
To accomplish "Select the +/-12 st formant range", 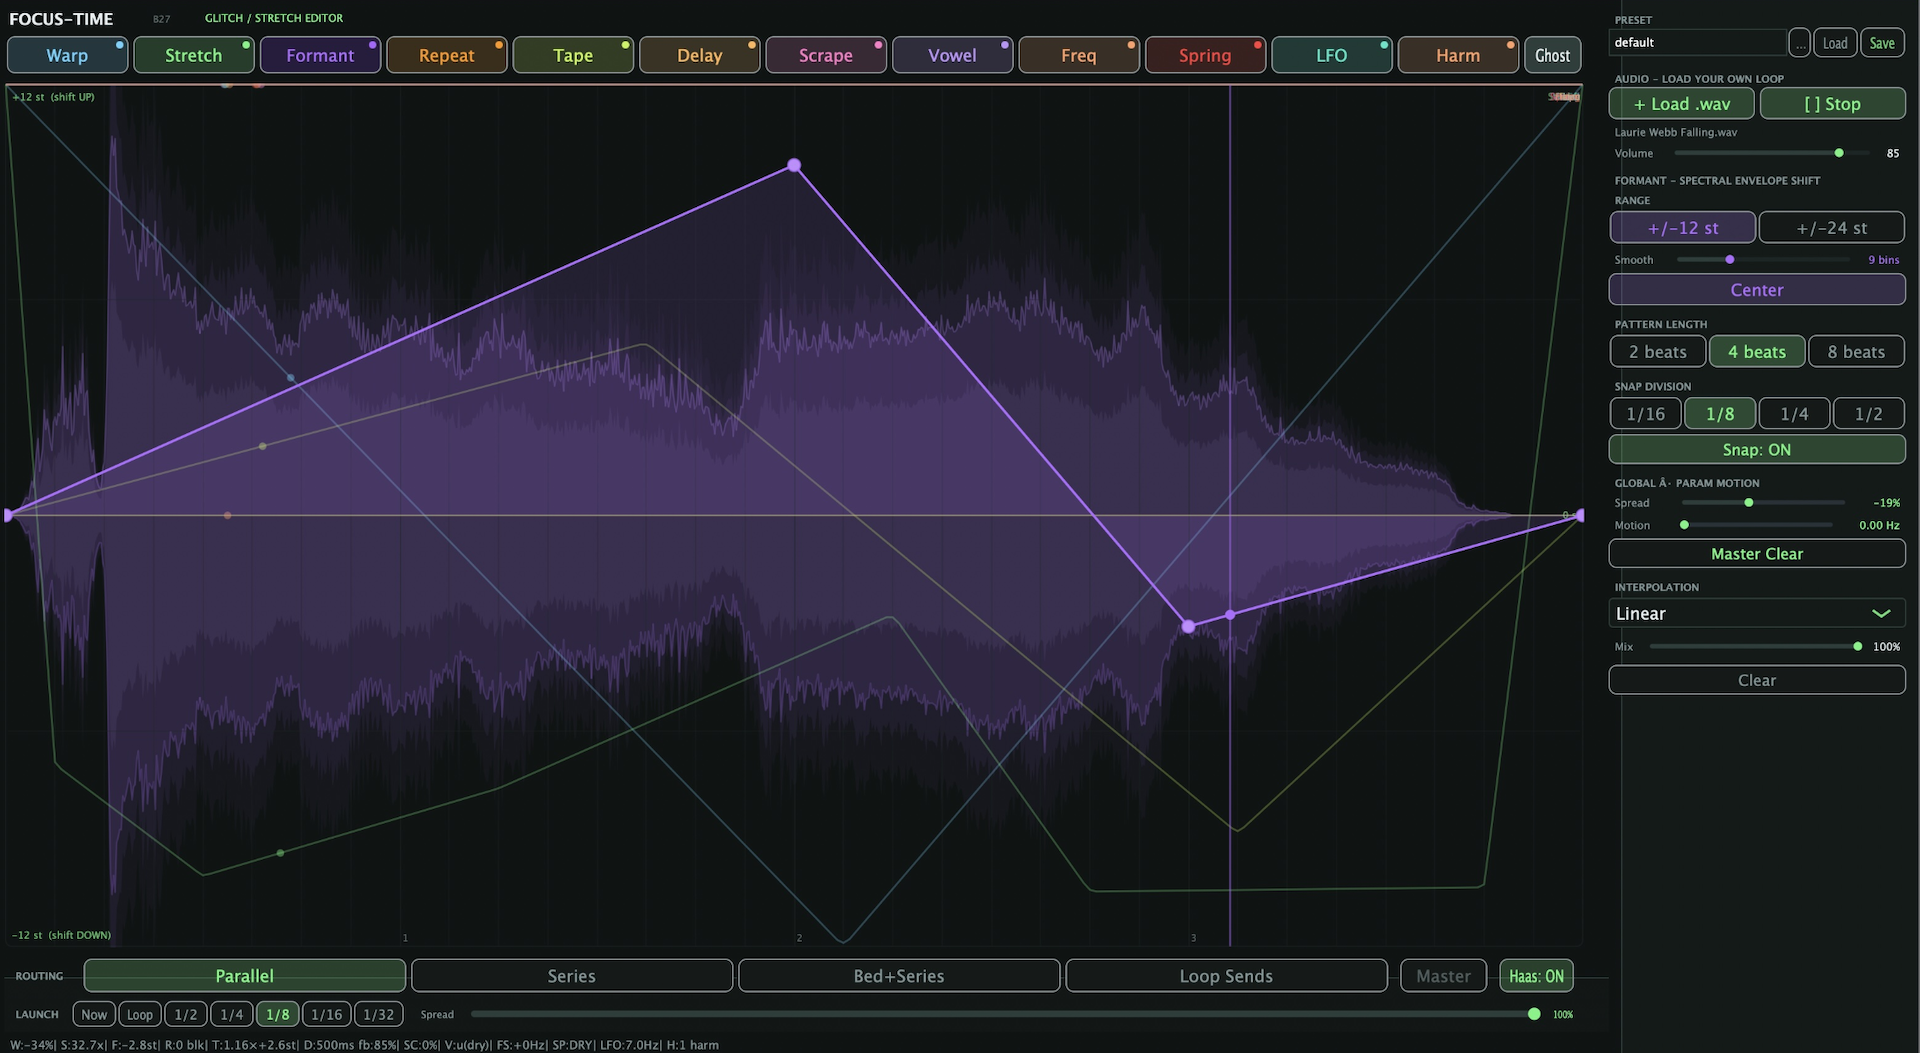I will click(x=1682, y=228).
